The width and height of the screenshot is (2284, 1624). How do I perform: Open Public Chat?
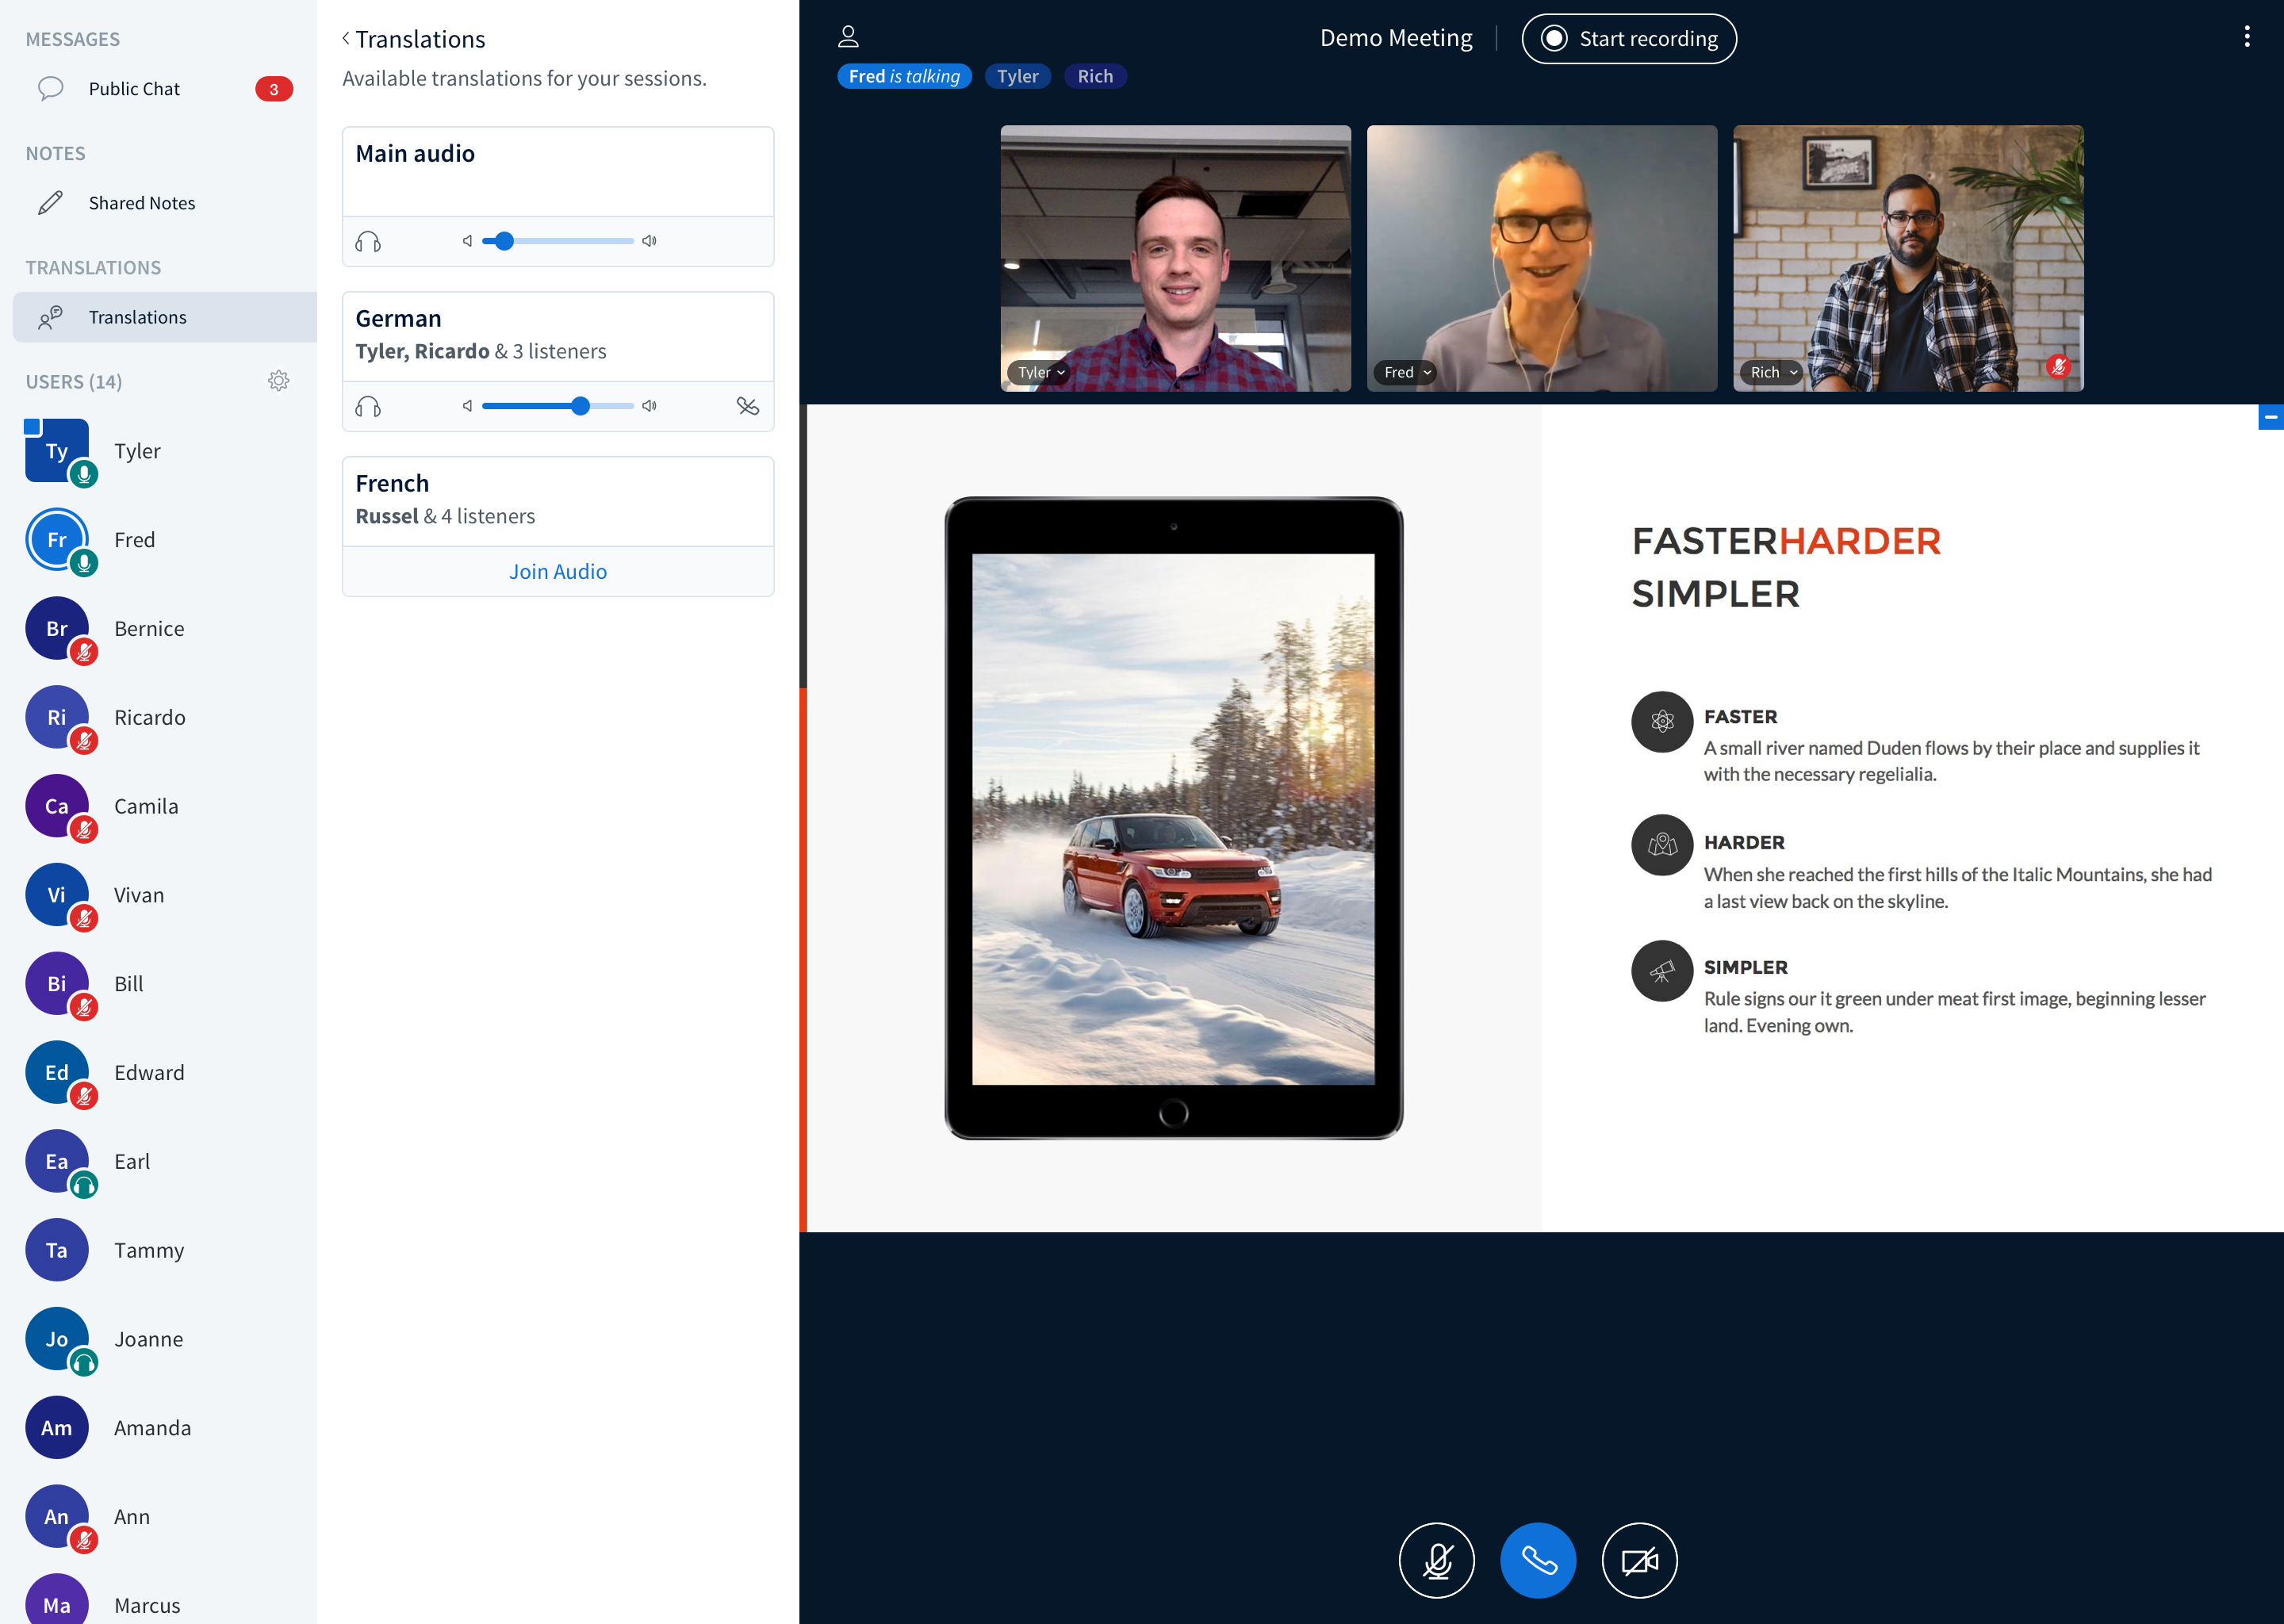point(134,89)
